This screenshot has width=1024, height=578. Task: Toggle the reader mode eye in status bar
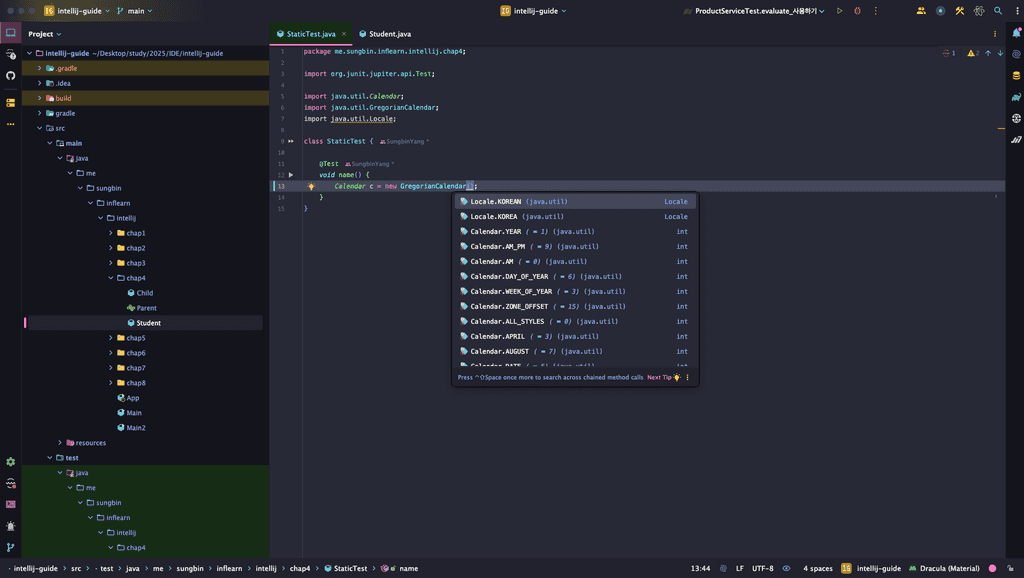click(786, 568)
